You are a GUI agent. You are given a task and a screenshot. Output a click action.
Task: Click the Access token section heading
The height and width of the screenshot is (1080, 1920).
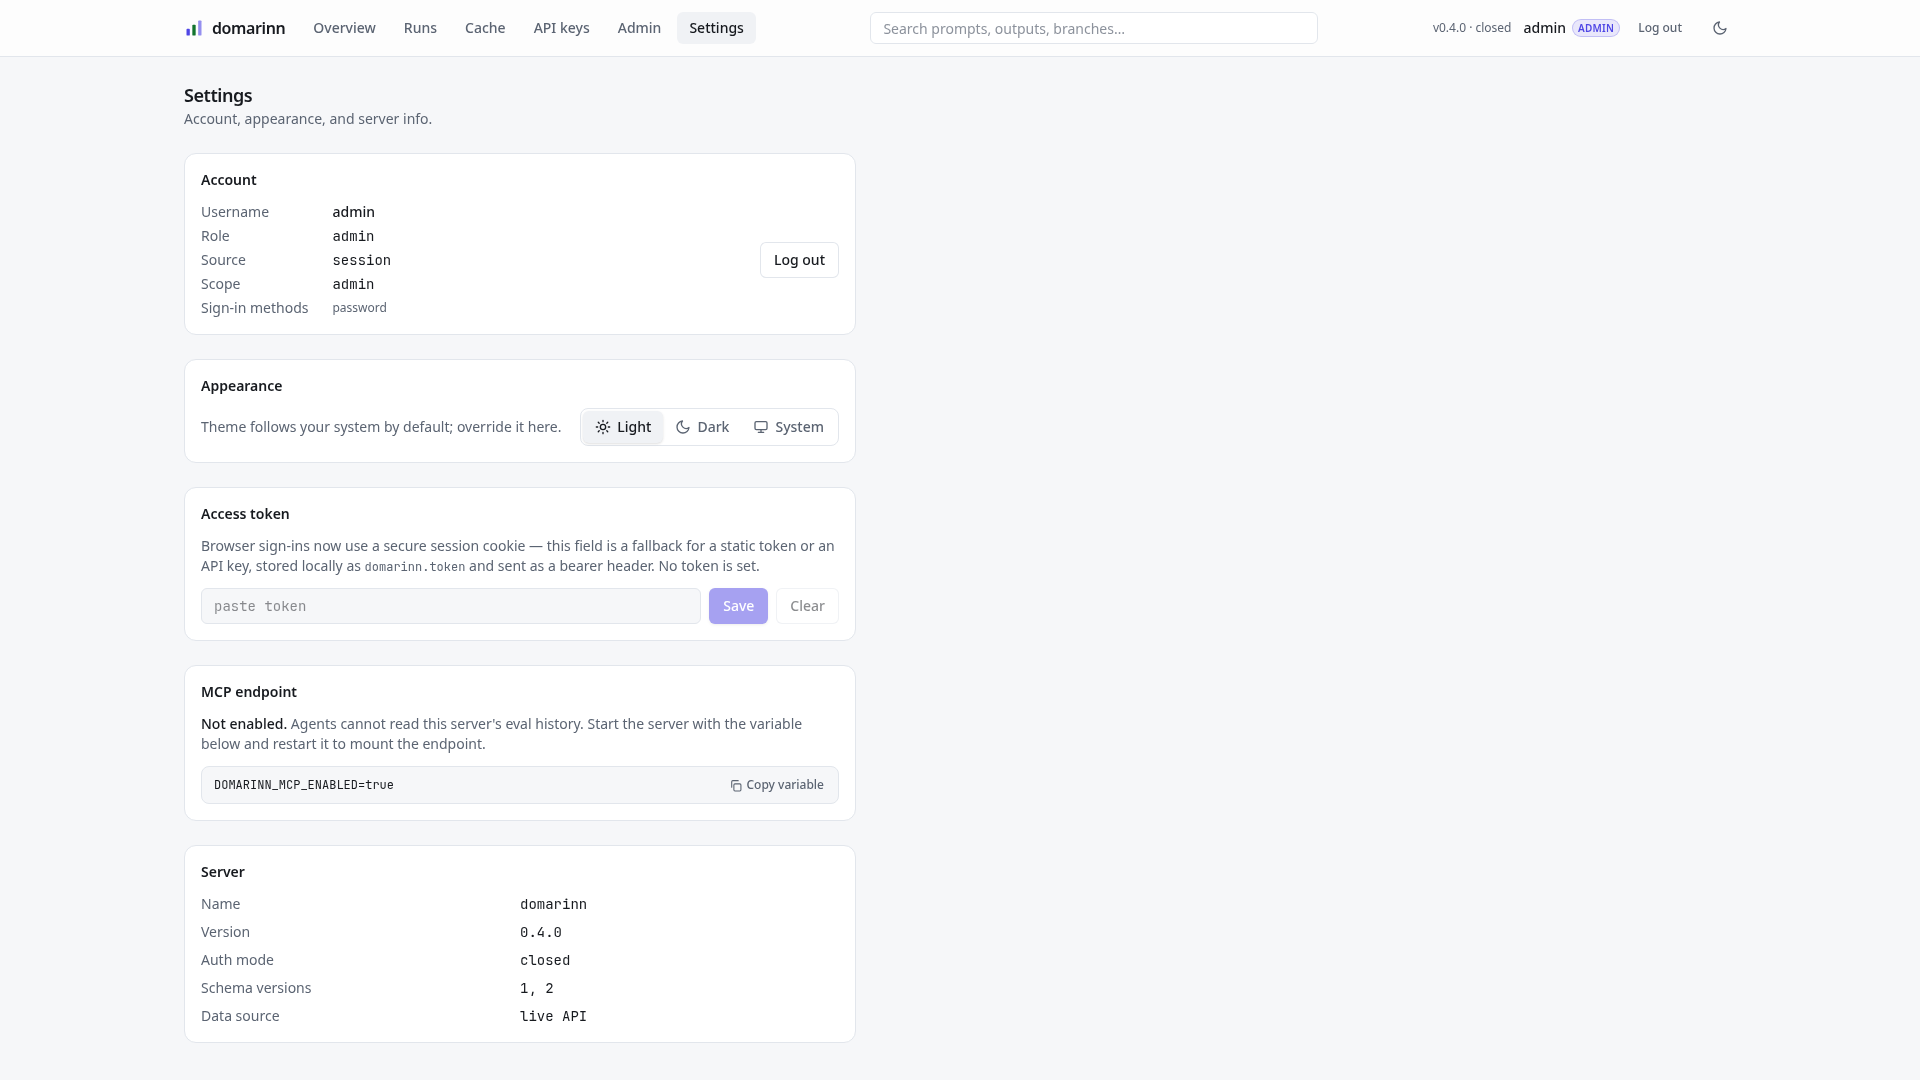245,514
